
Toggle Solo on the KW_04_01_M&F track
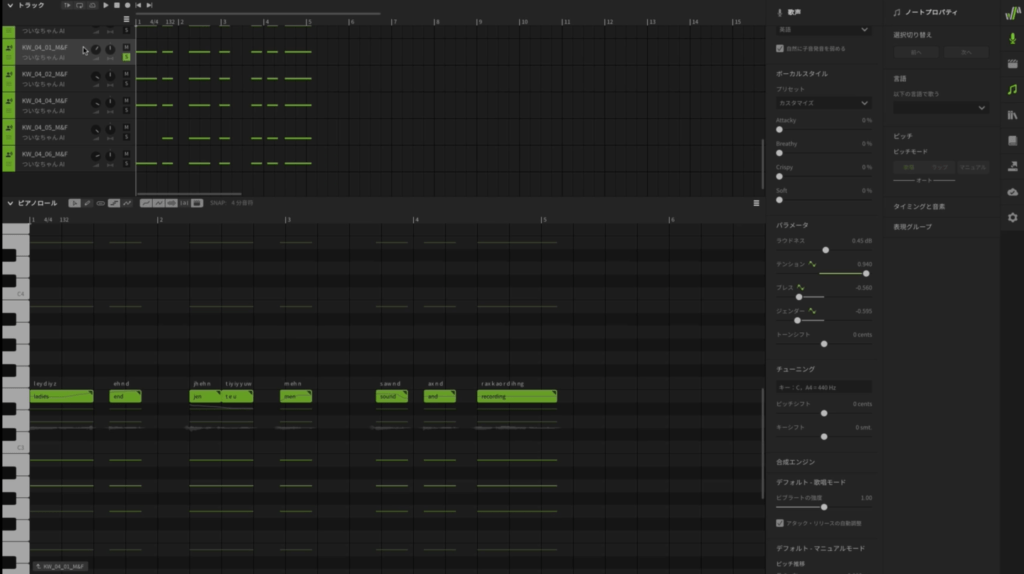pos(127,57)
